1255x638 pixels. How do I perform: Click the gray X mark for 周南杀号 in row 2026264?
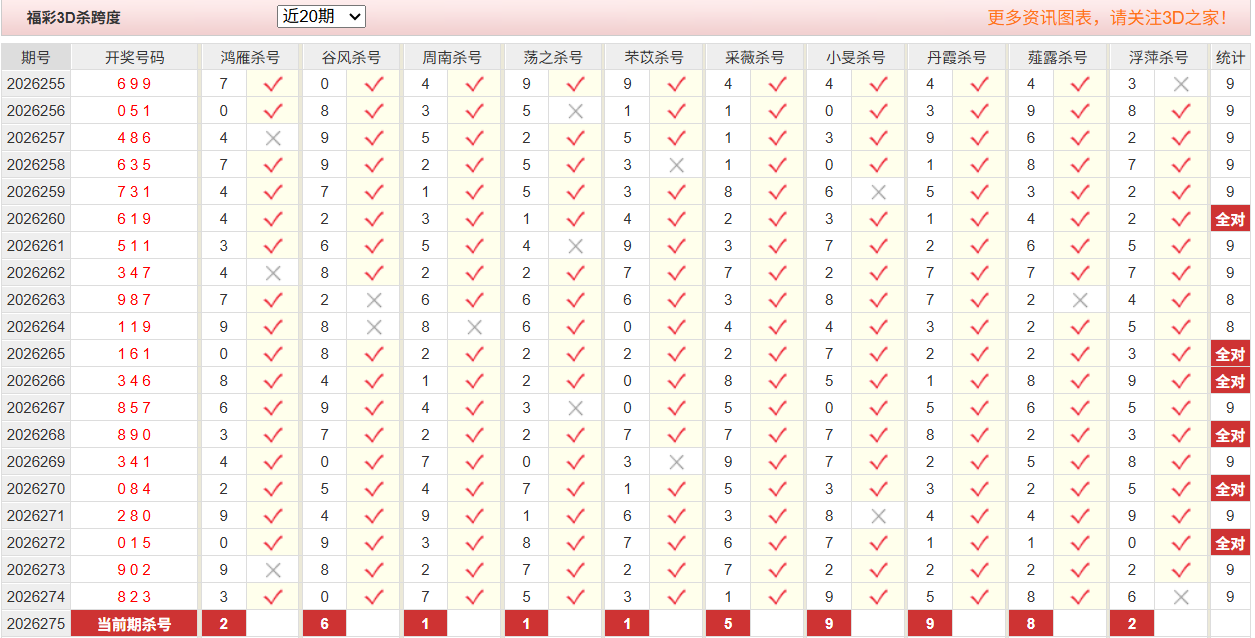pos(474,327)
